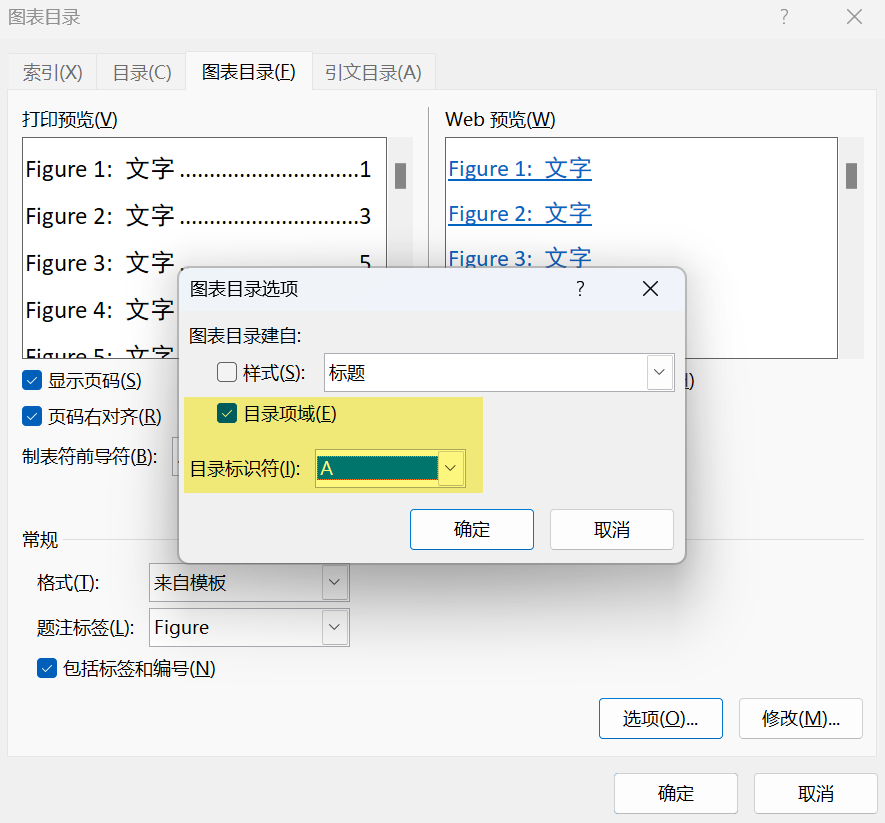Viewport: 885px width, 823px height.
Task: Click the 修改(M)... button
Action: (x=801, y=719)
